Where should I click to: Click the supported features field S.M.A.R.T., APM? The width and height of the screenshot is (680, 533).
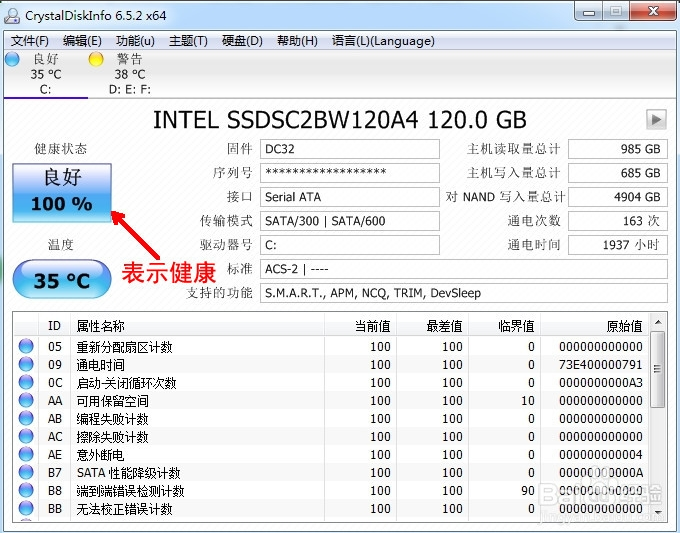[464, 293]
